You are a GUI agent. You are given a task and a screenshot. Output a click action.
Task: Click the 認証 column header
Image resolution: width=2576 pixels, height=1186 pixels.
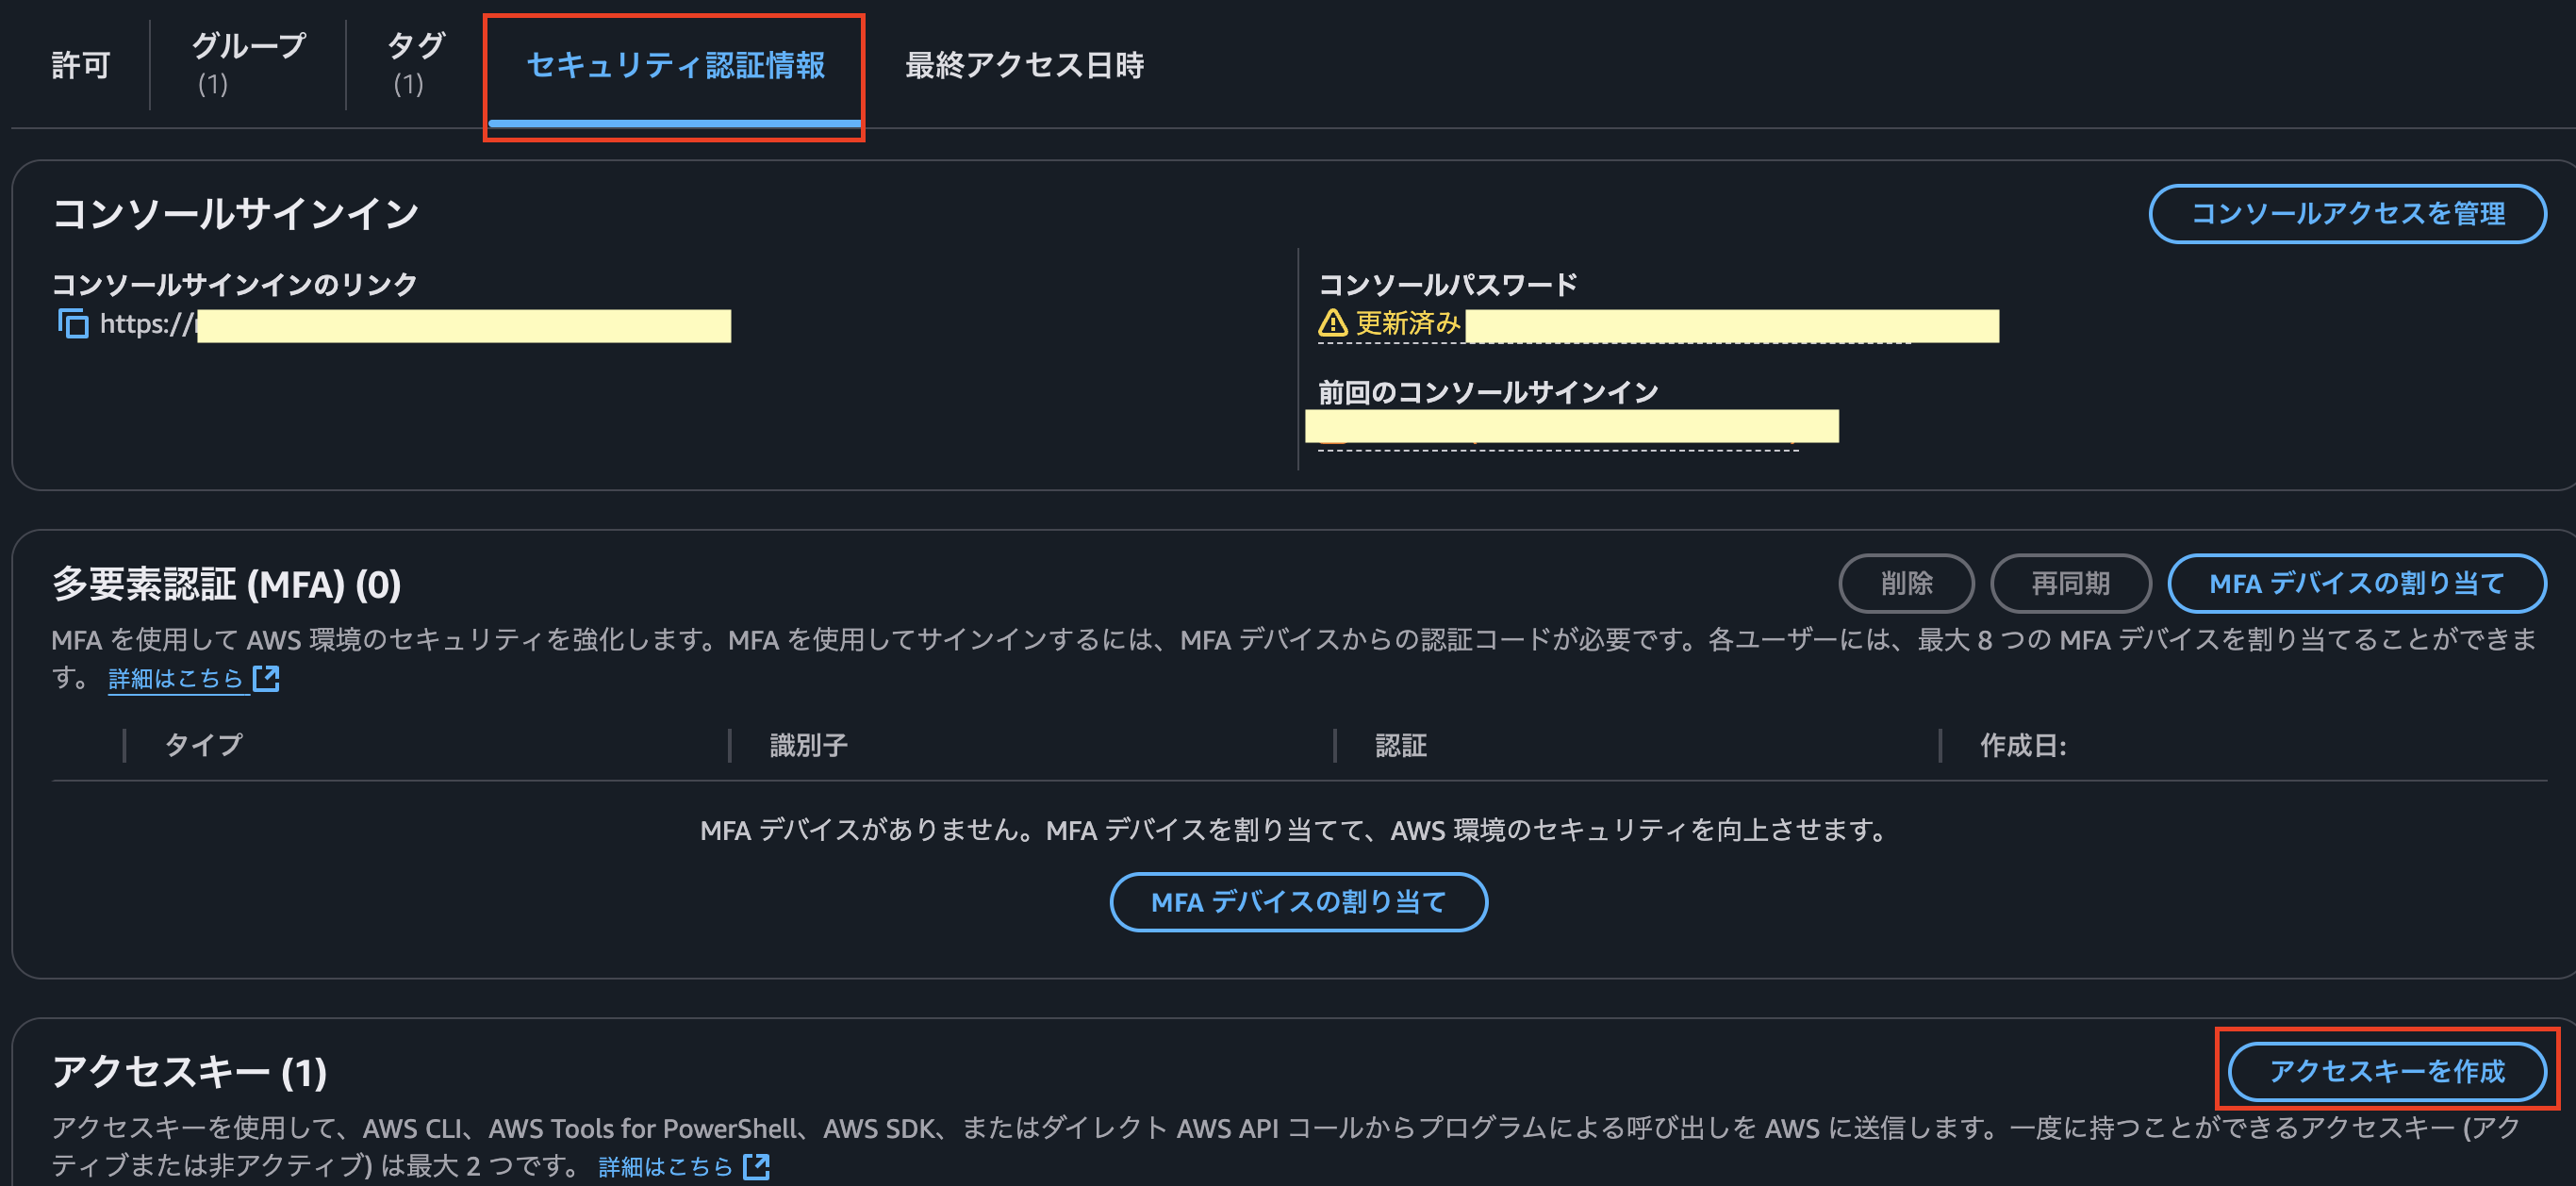coord(1400,745)
